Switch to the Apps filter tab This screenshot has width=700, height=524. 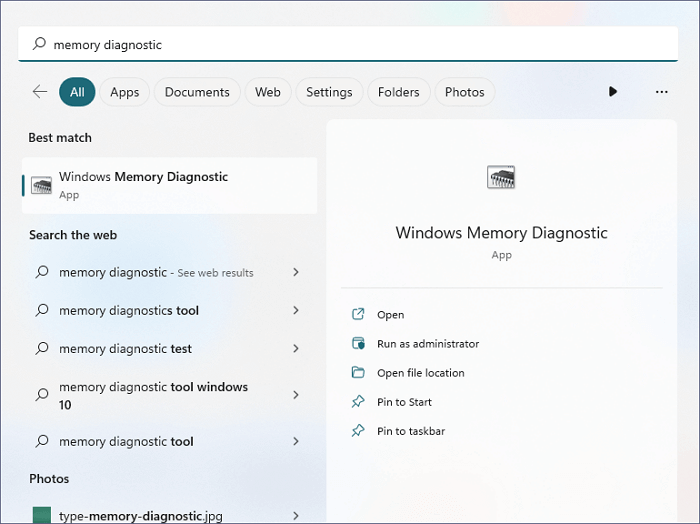click(125, 92)
